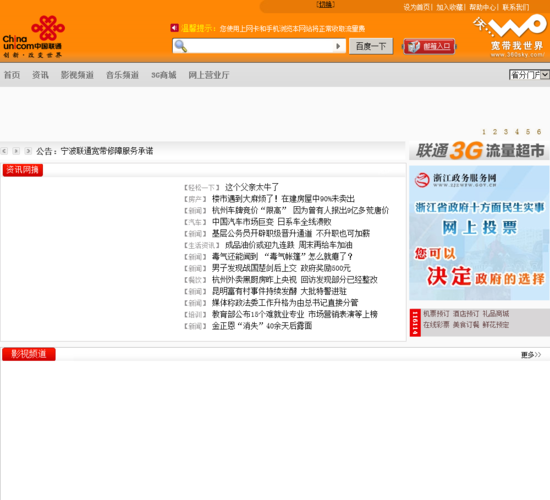Open the 影视频道 menu item

[77, 75]
